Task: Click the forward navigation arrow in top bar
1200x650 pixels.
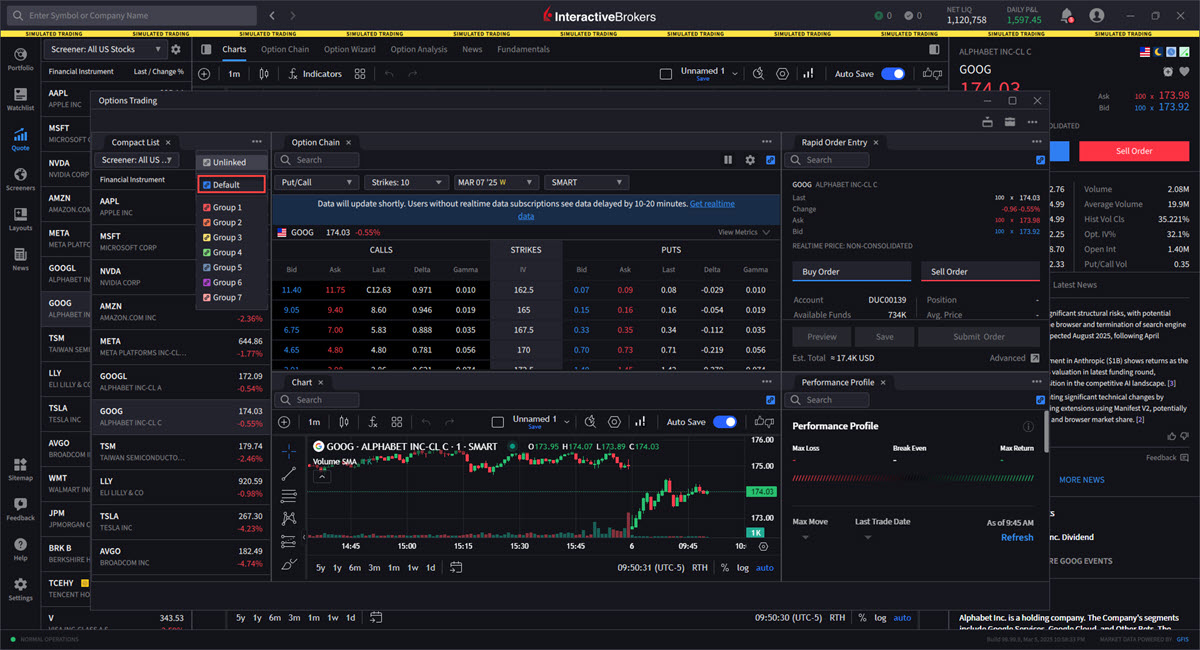Action: 294,16
